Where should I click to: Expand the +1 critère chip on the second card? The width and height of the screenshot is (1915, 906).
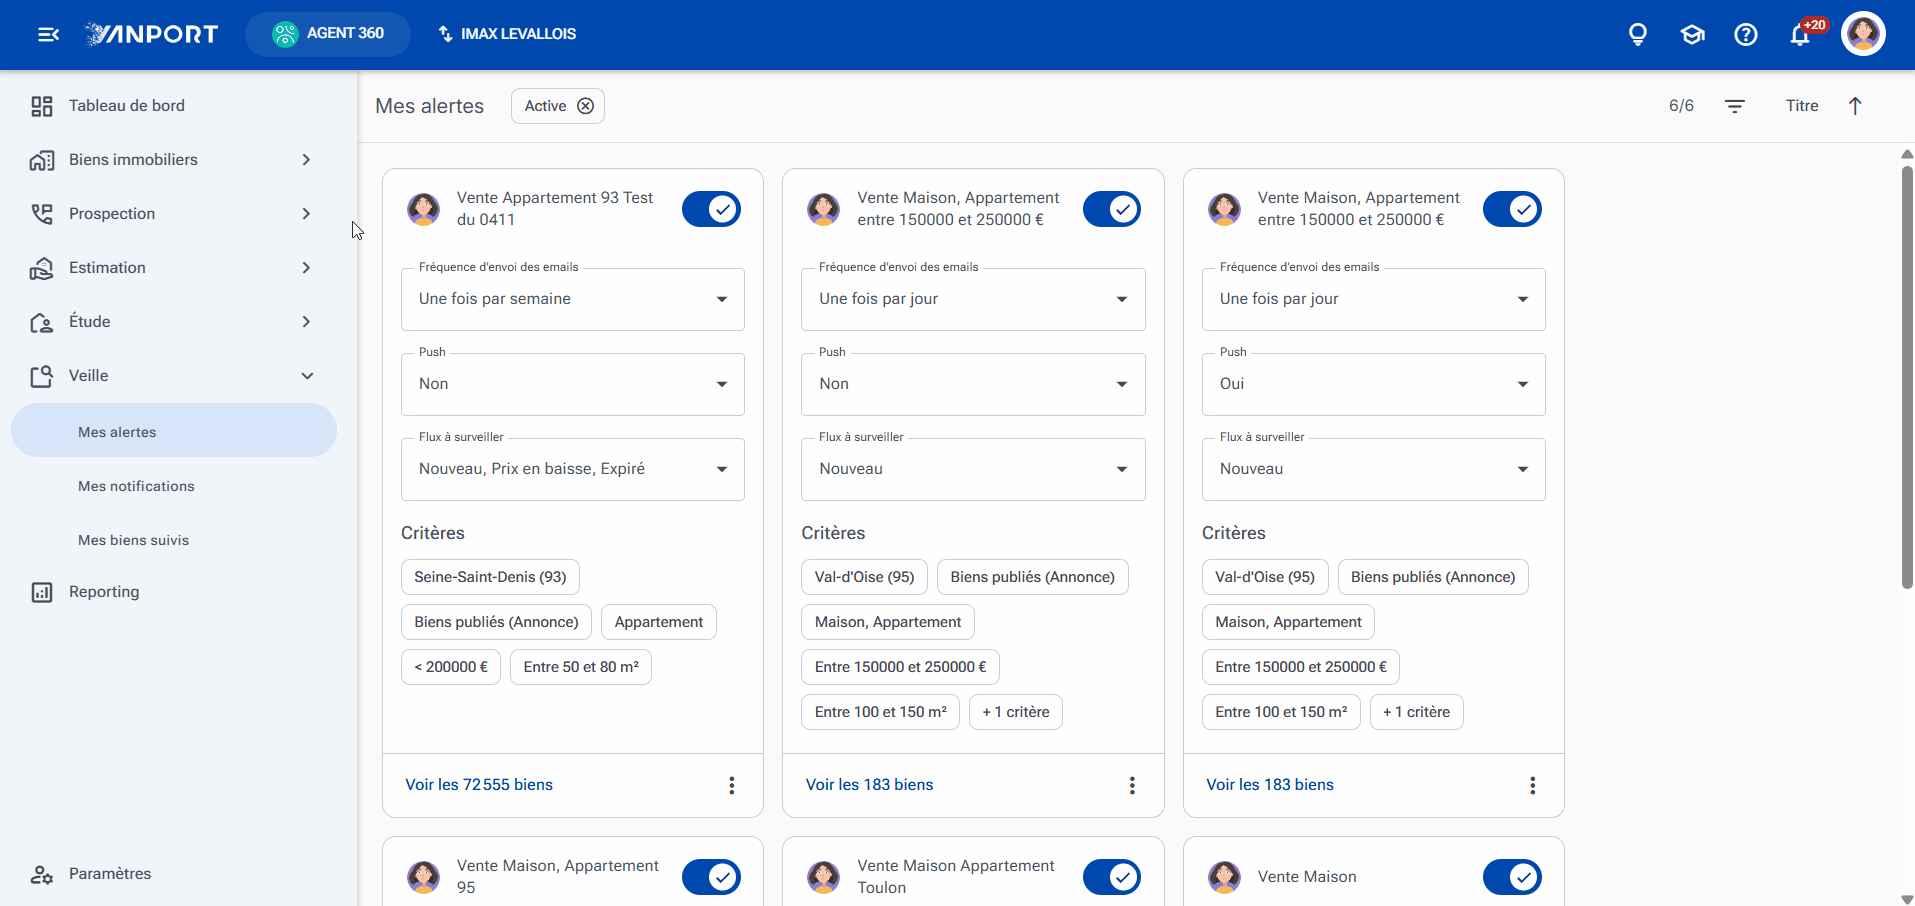tap(1016, 712)
